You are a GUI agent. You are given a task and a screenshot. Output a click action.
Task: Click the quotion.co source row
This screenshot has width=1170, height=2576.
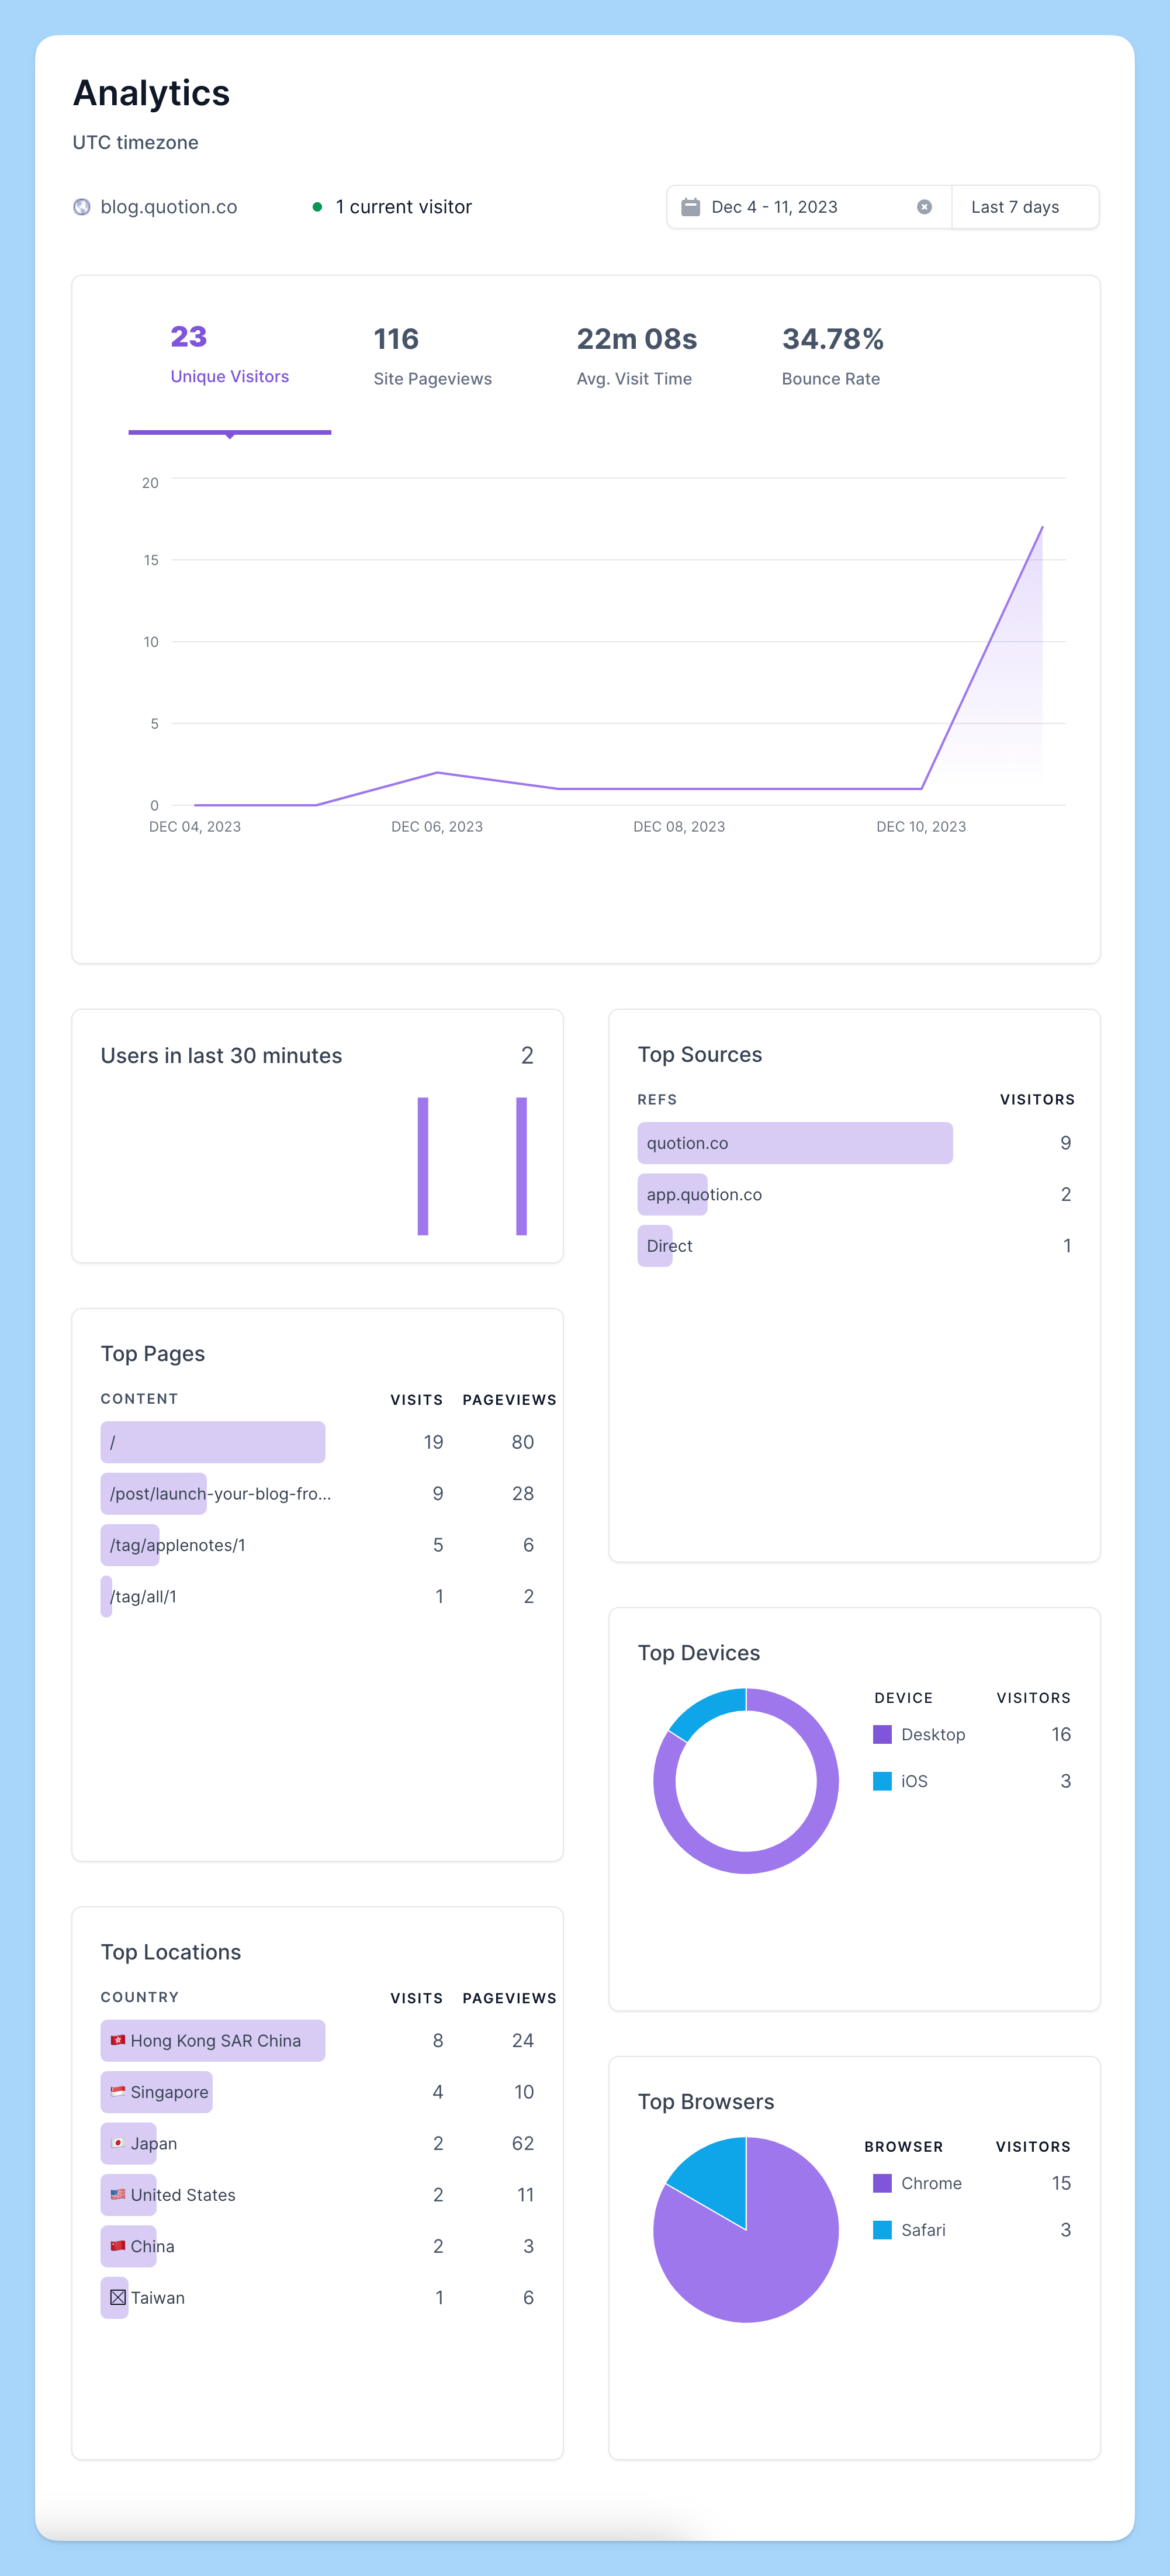coord(855,1143)
